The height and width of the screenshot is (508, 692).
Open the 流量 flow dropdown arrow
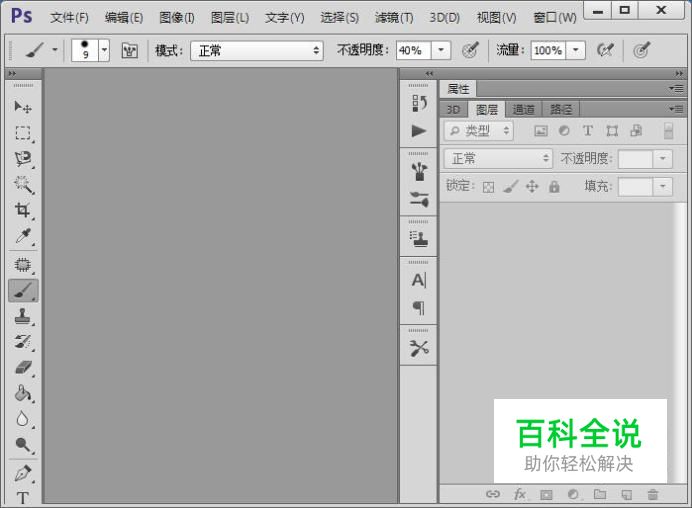coord(575,50)
